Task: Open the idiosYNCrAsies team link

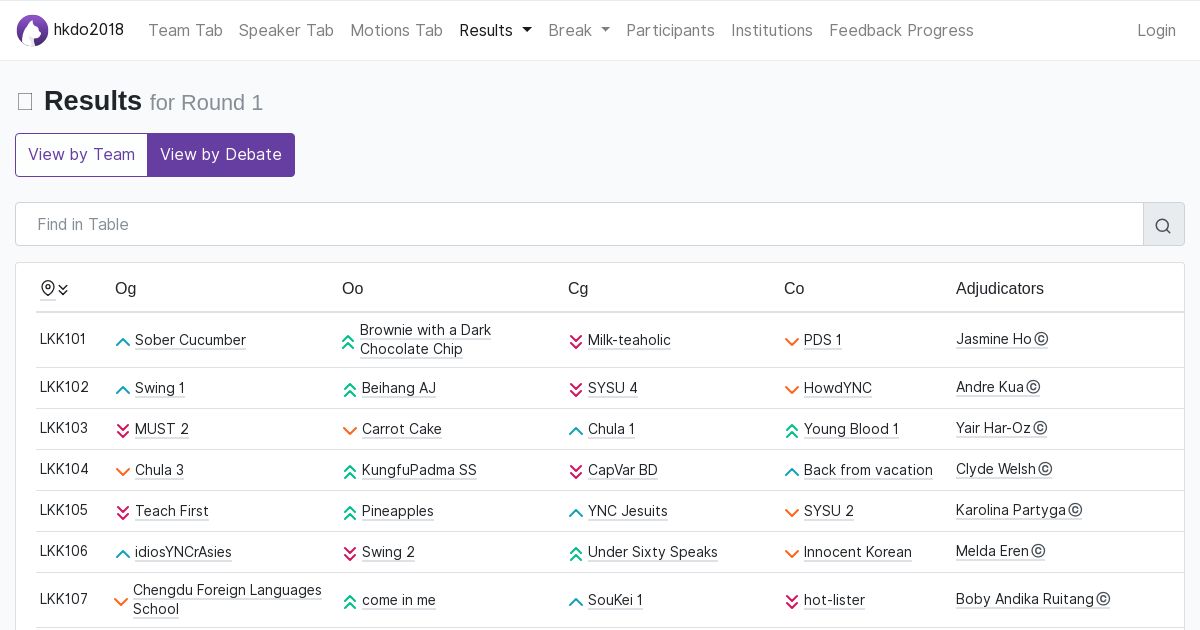Action: pos(183,552)
